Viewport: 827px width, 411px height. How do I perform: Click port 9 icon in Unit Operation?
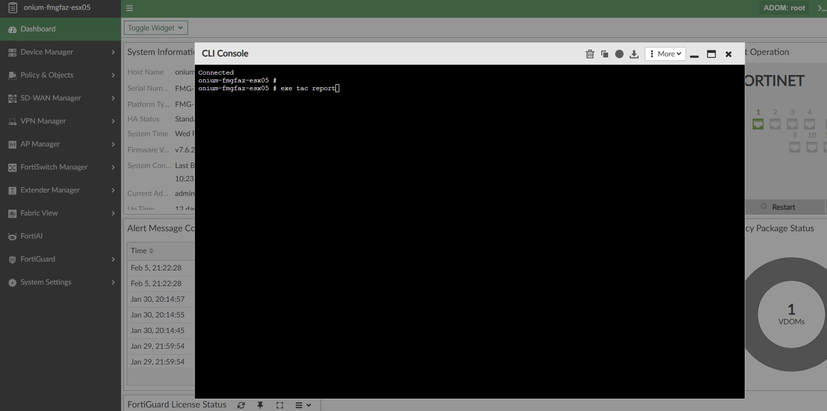coord(794,147)
